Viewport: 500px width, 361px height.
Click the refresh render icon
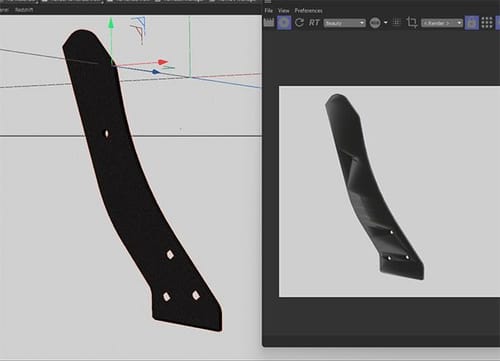[x=299, y=23]
